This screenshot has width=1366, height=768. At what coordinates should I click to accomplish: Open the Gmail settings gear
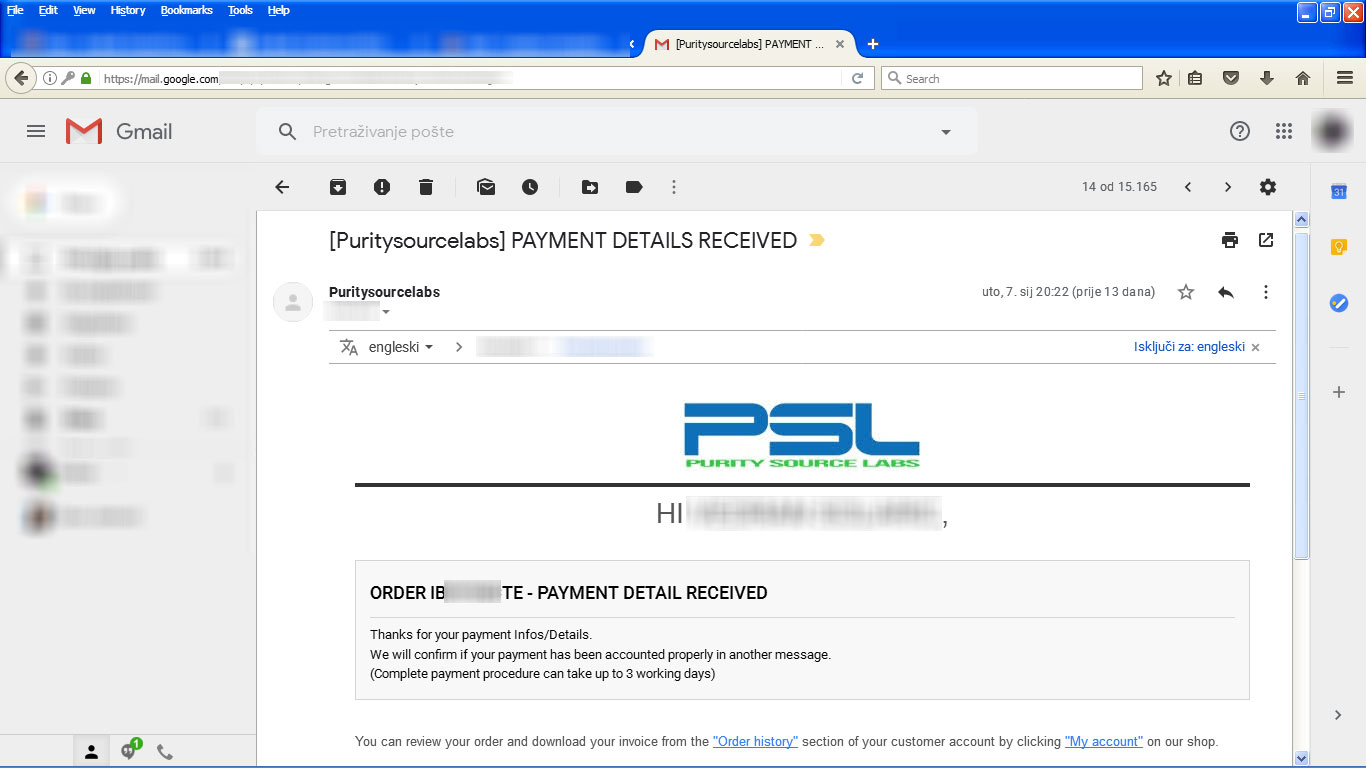1268,187
